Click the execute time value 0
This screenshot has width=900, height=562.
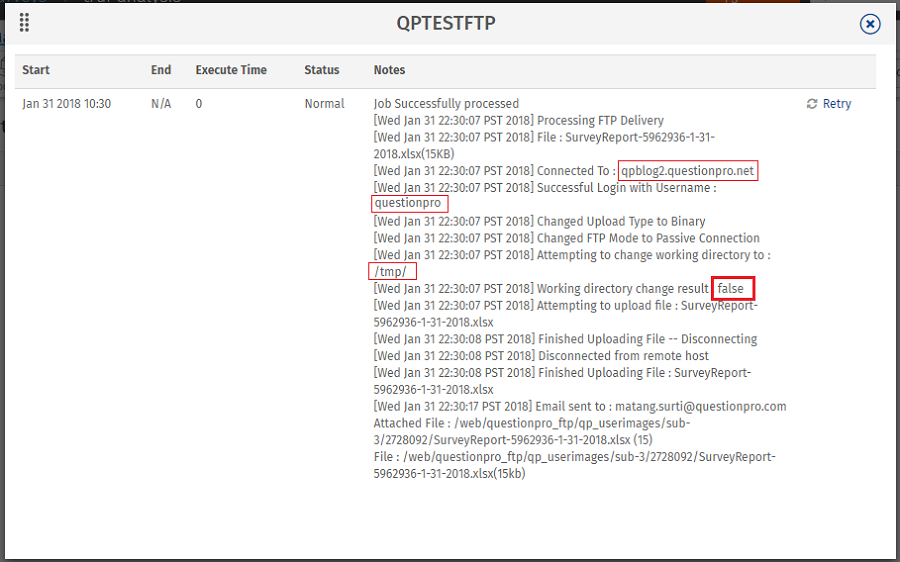pyautogui.click(x=199, y=104)
